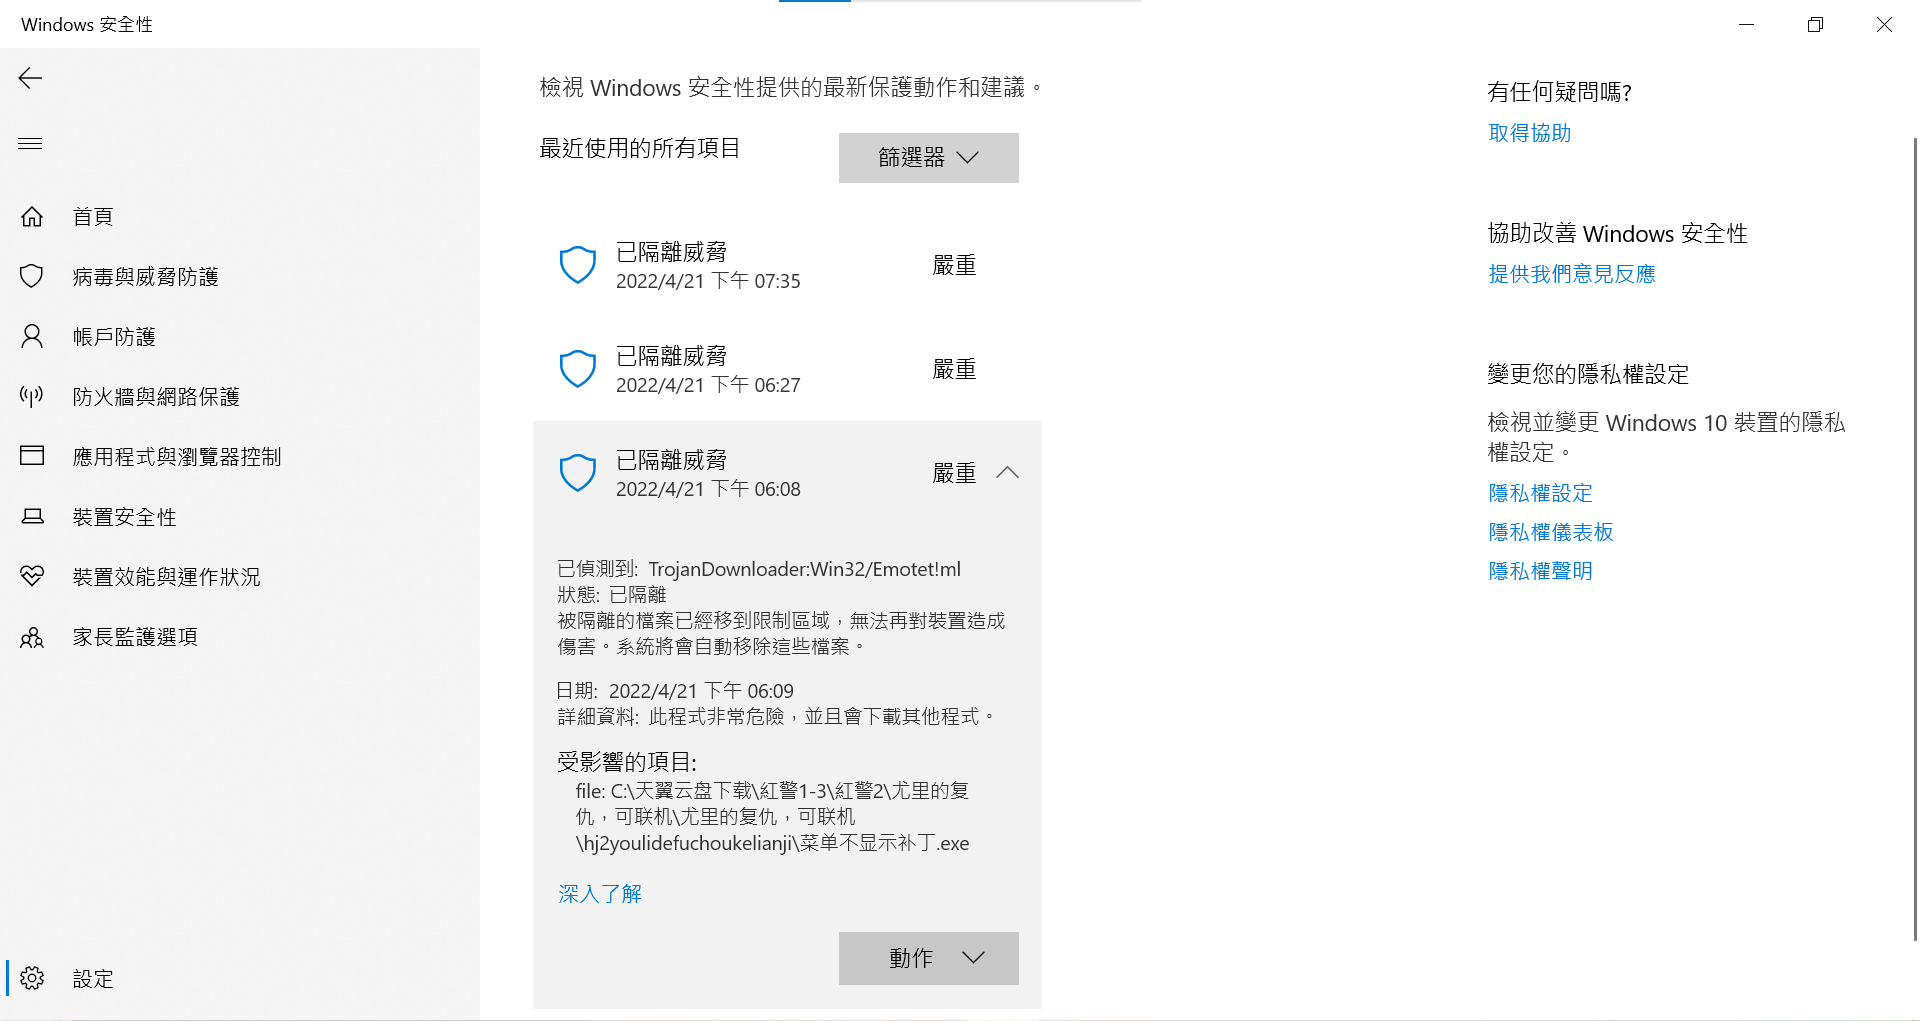Open the 隱私權儀表板 link

click(1551, 532)
